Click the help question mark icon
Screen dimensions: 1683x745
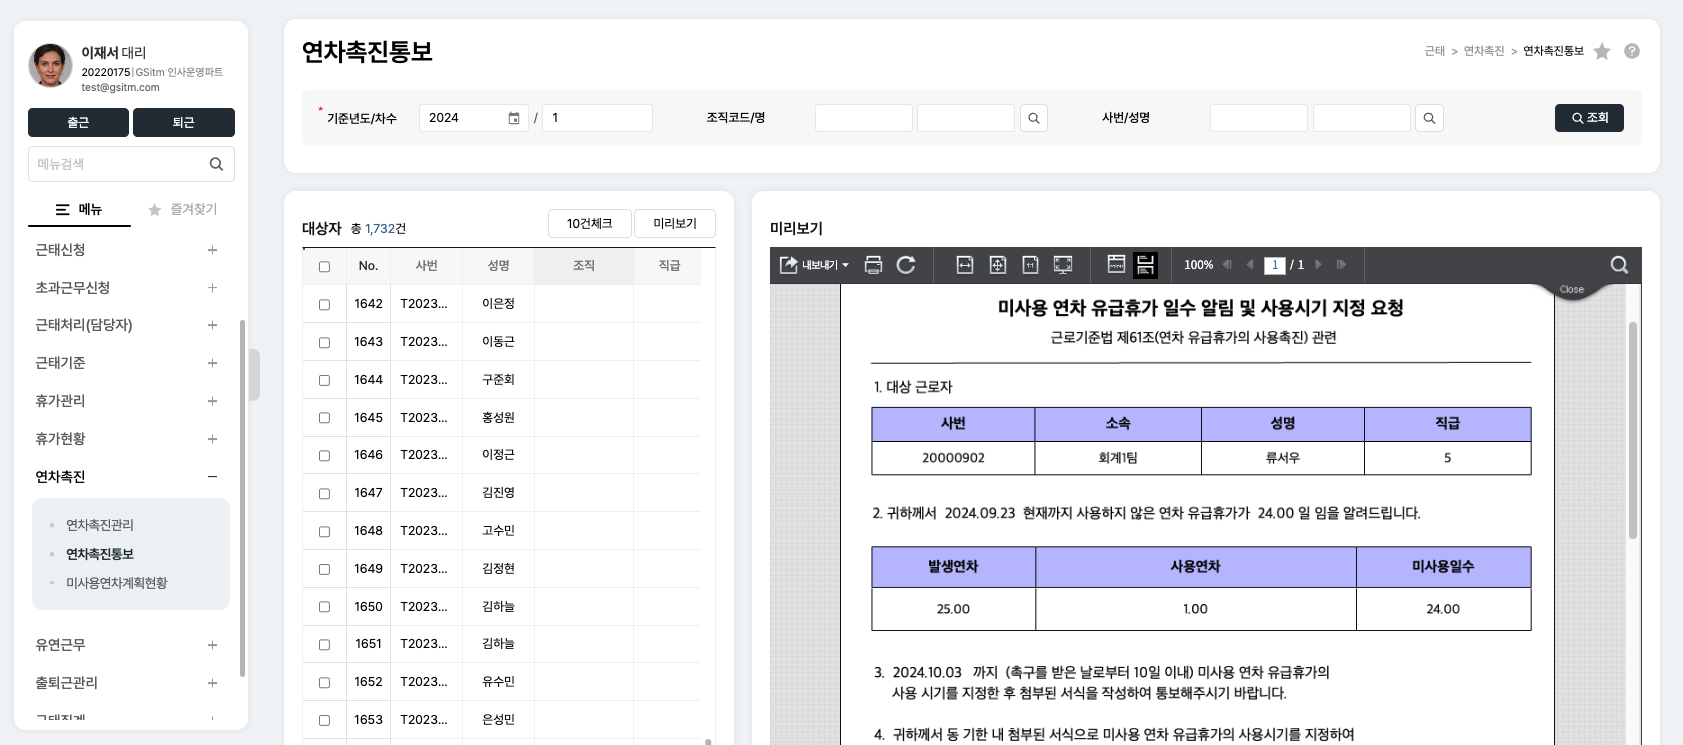(x=1632, y=51)
